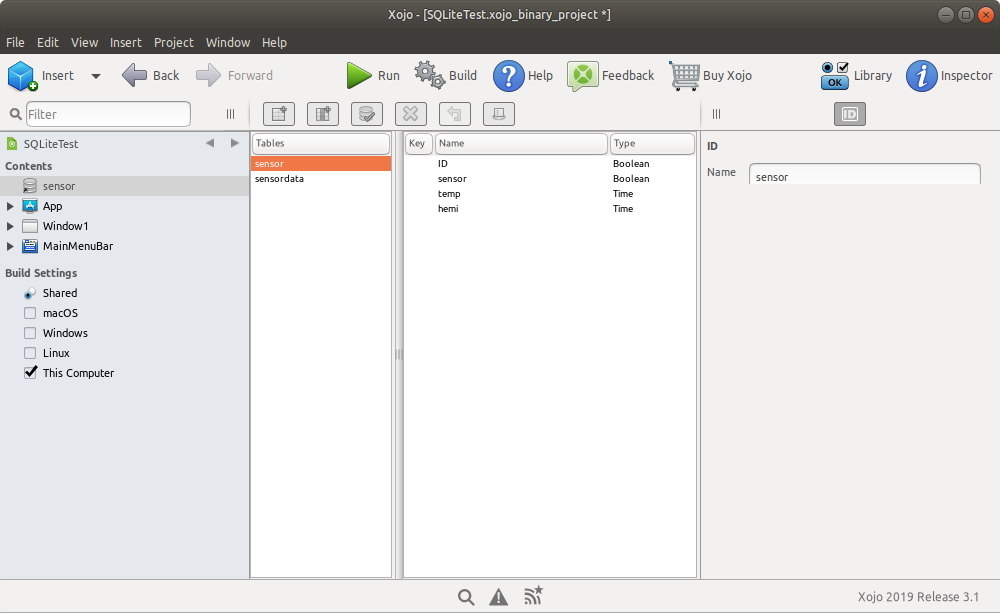Open the File menu
The width and height of the screenshot is (1000, 613).
click(15, 43)
